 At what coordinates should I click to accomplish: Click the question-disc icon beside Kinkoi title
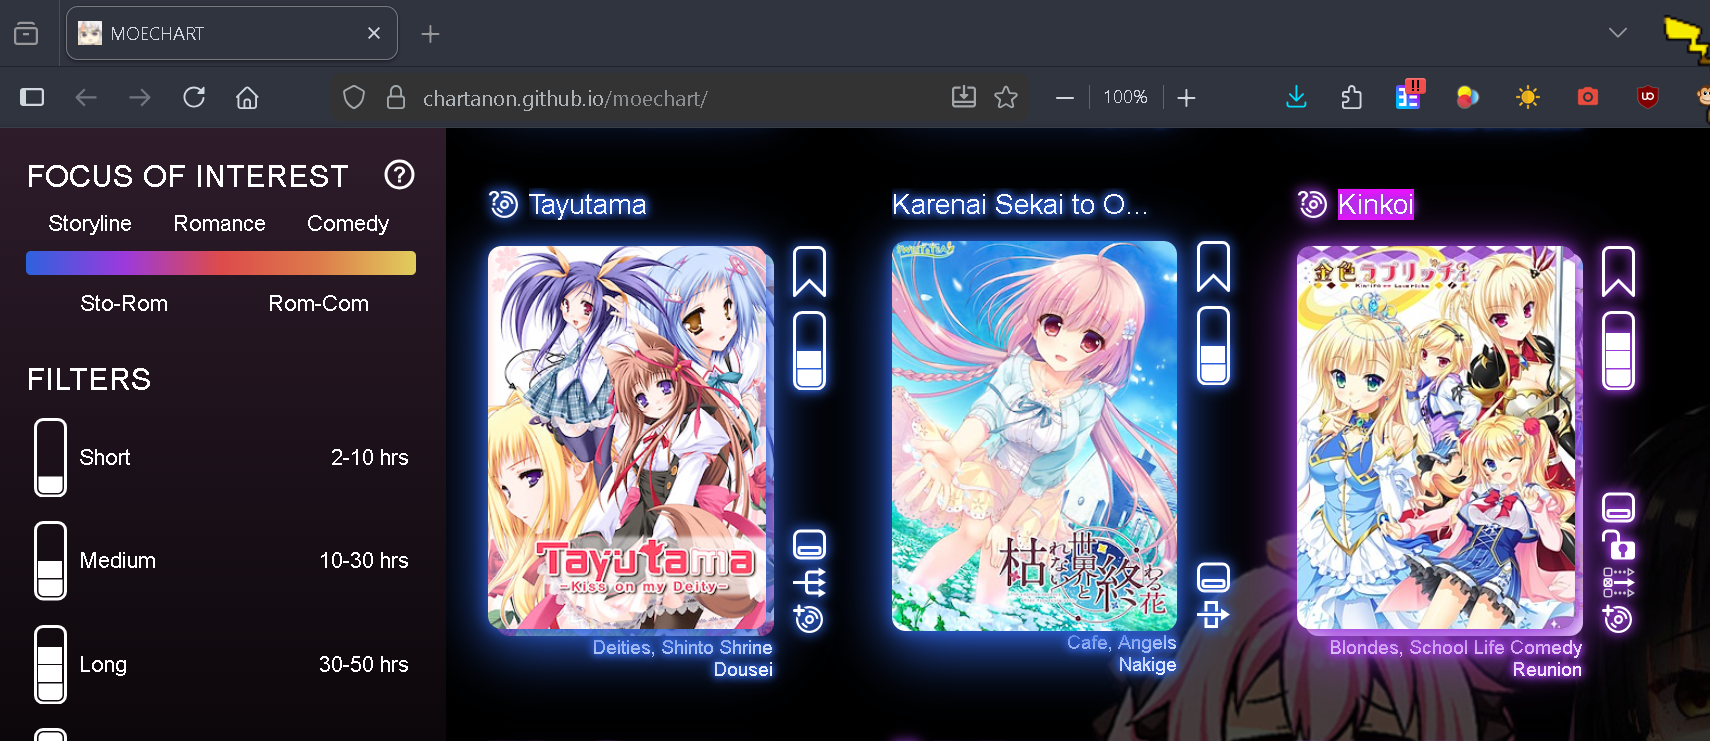coord(1312,204)
